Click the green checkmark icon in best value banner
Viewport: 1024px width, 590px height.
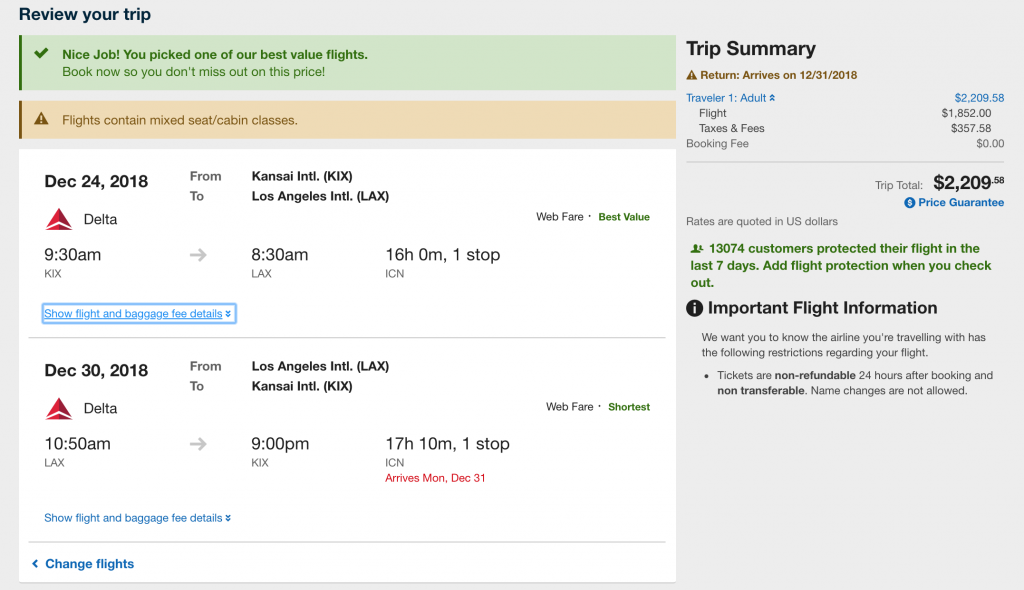click(x=41, y=54)
